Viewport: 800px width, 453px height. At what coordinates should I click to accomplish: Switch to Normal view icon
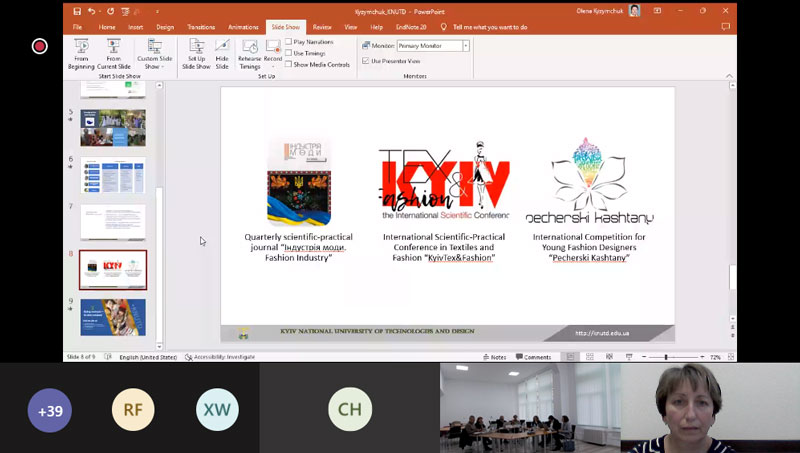click(570, 357)
